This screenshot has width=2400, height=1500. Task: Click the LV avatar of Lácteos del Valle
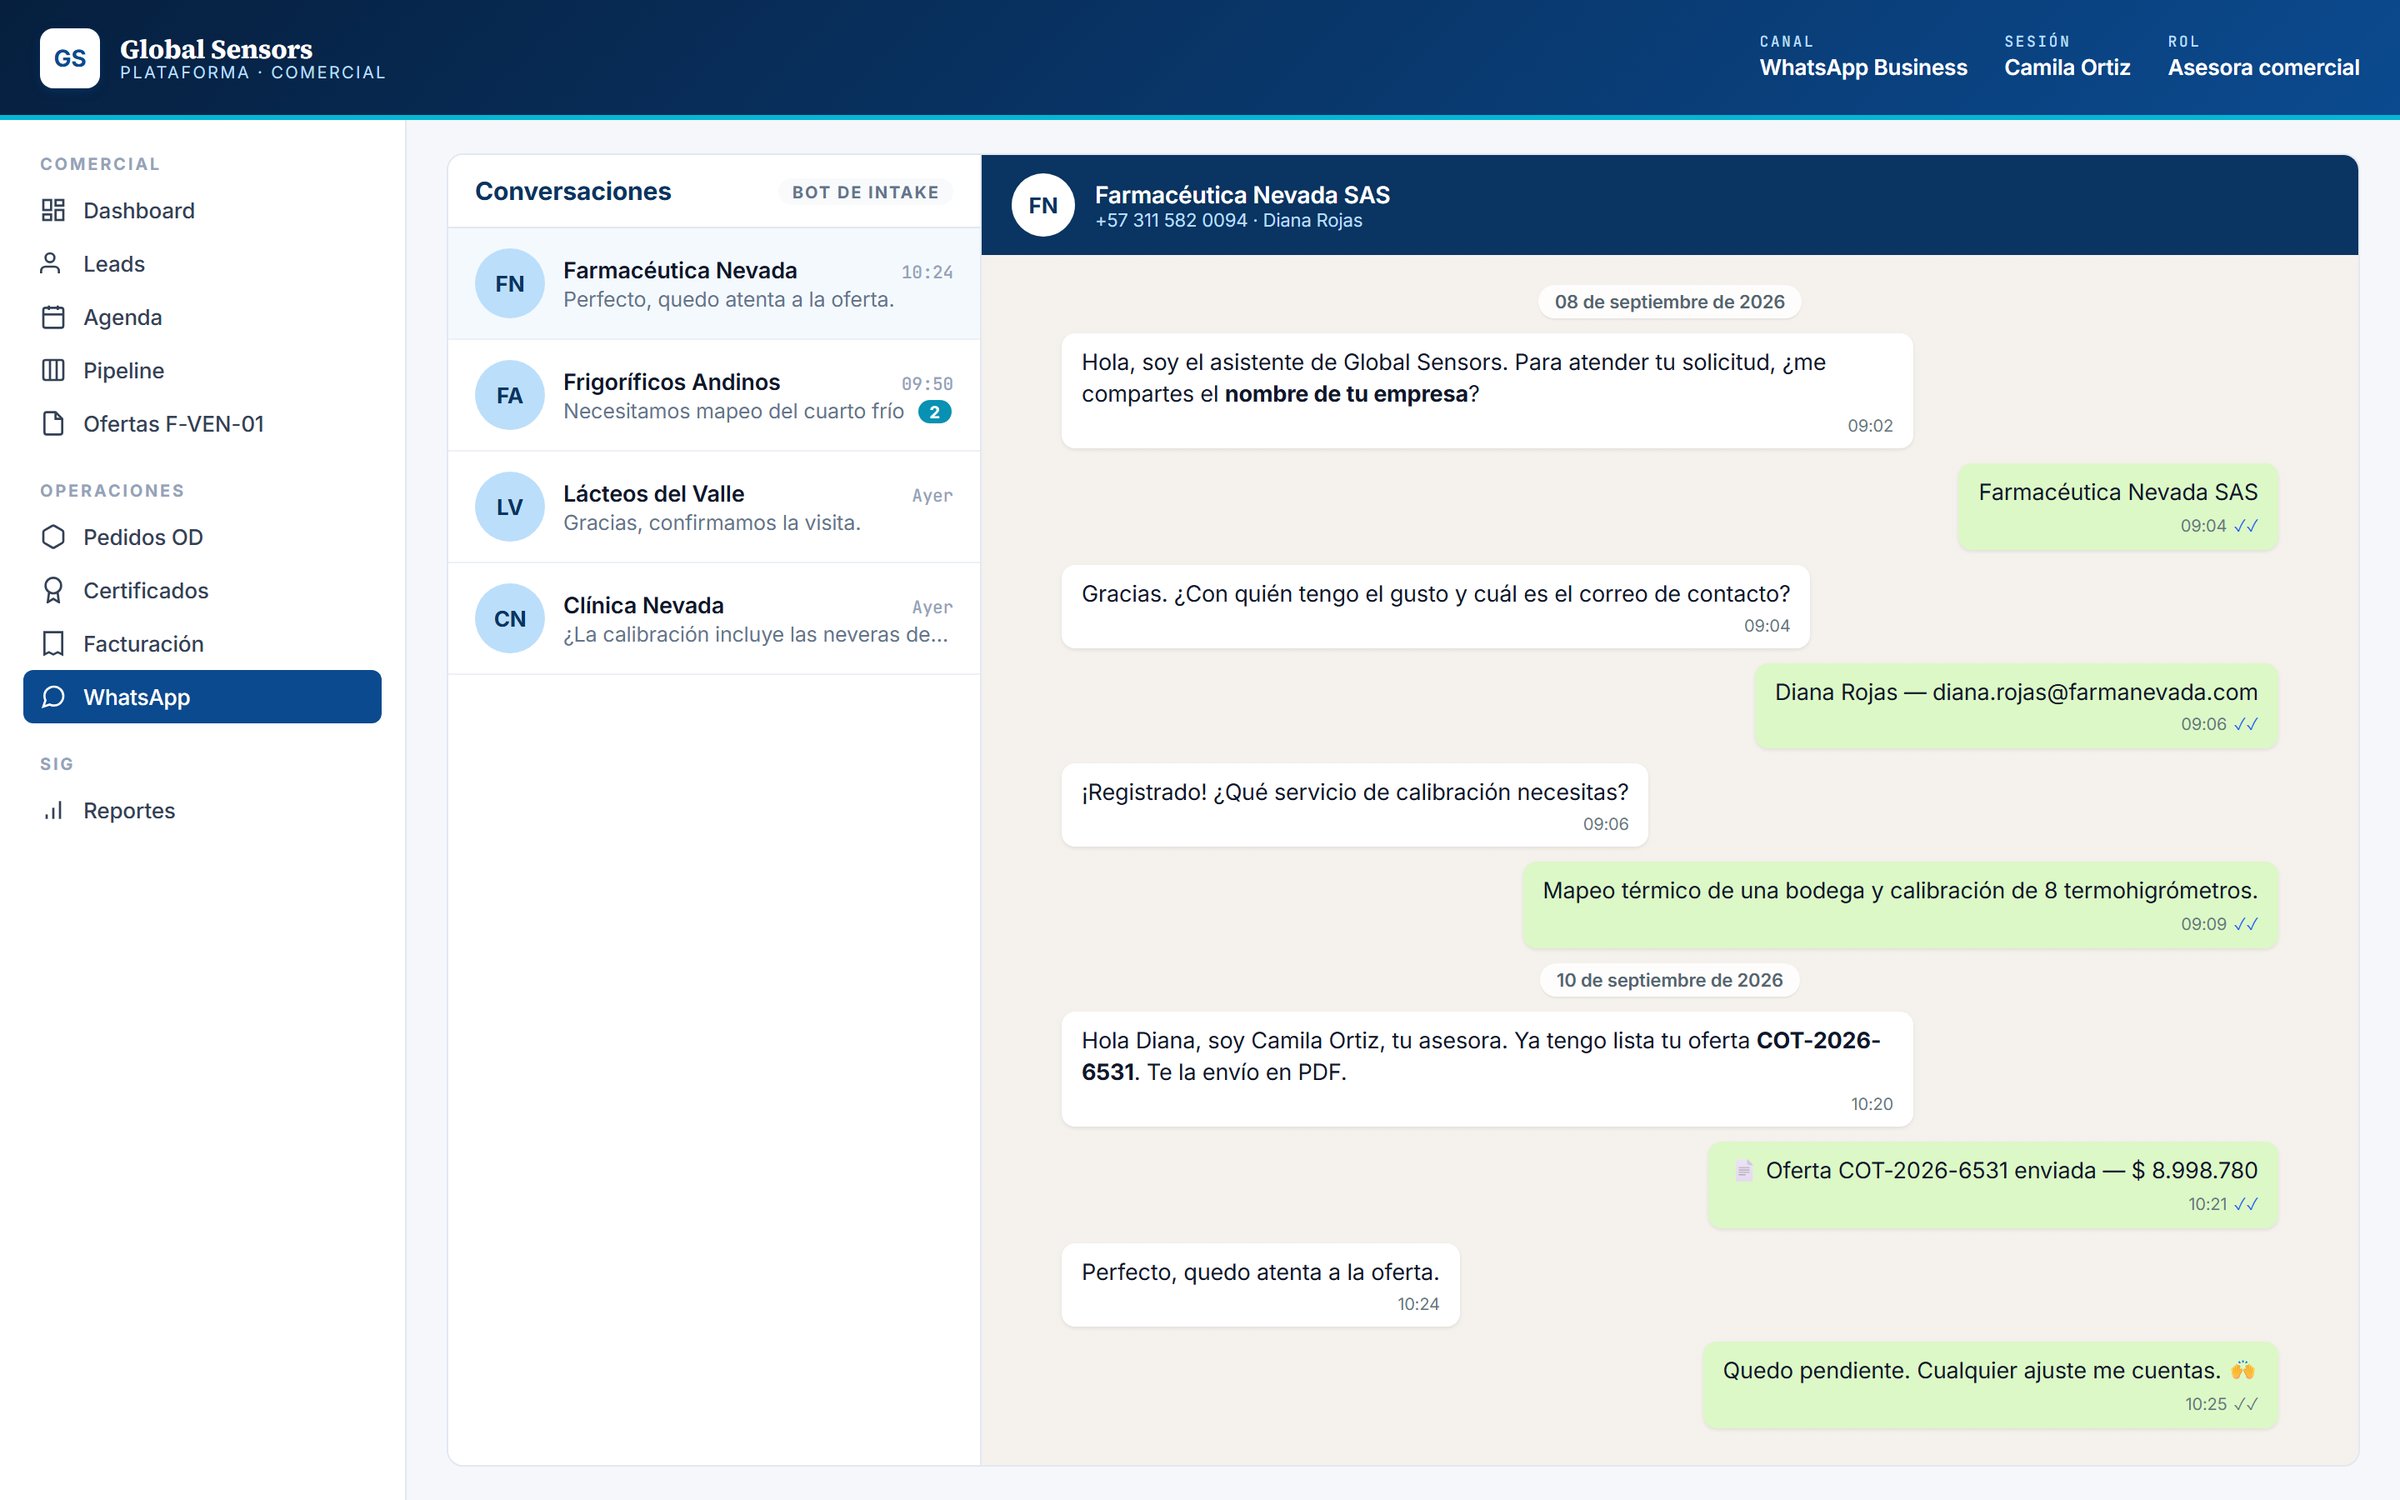[509, 507]
